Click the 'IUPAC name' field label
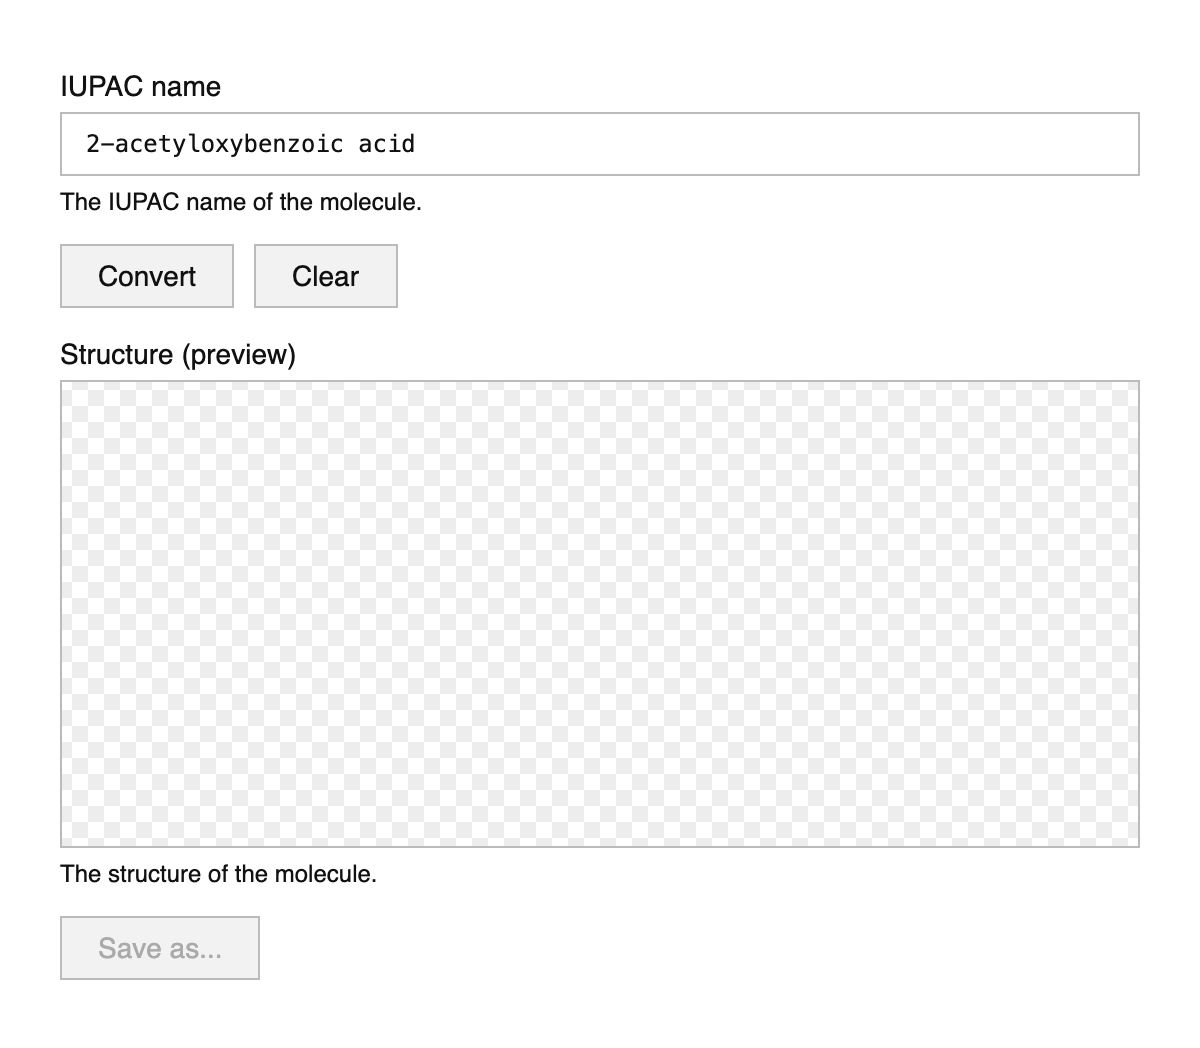Screen dimensions: 1200x1048 tap(140, 87)
